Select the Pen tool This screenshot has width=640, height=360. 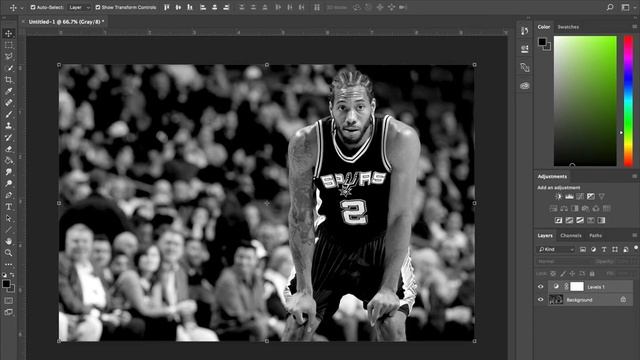9,195
